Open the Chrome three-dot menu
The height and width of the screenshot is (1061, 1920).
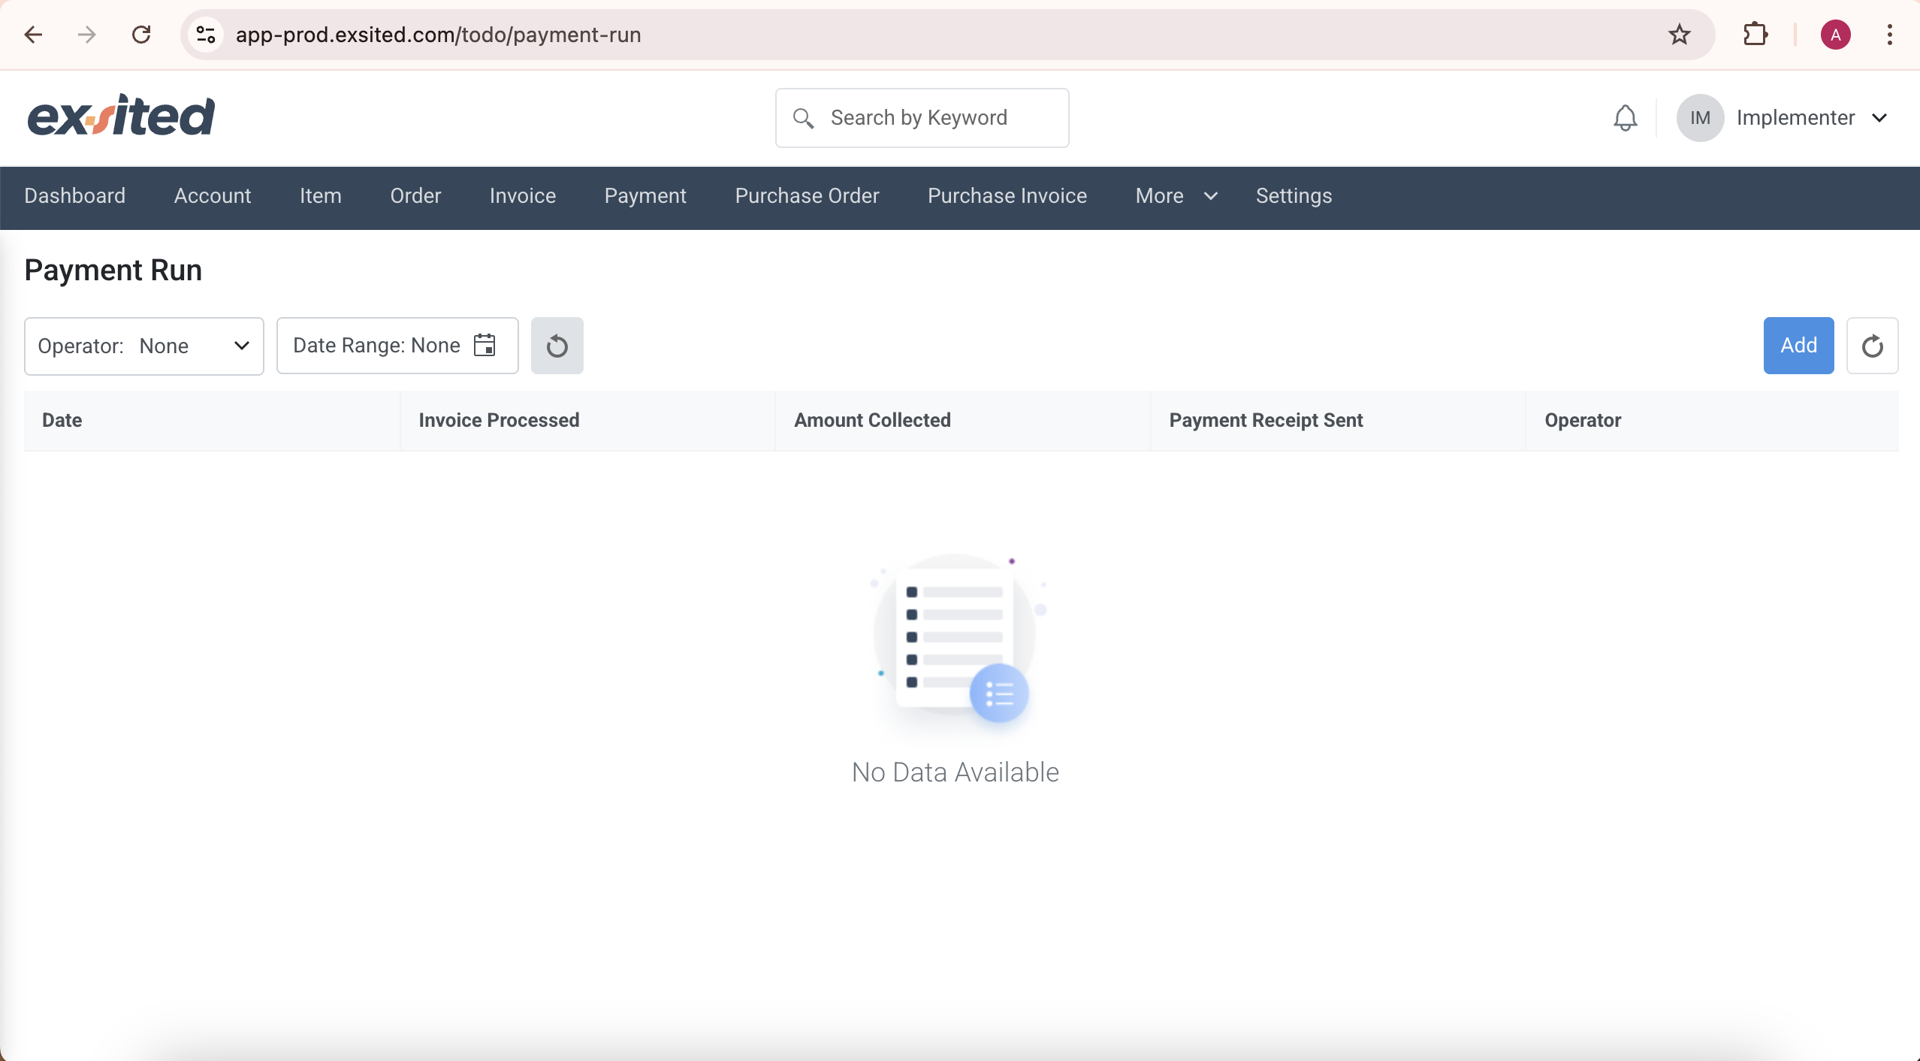click(x=1889, y=35)
